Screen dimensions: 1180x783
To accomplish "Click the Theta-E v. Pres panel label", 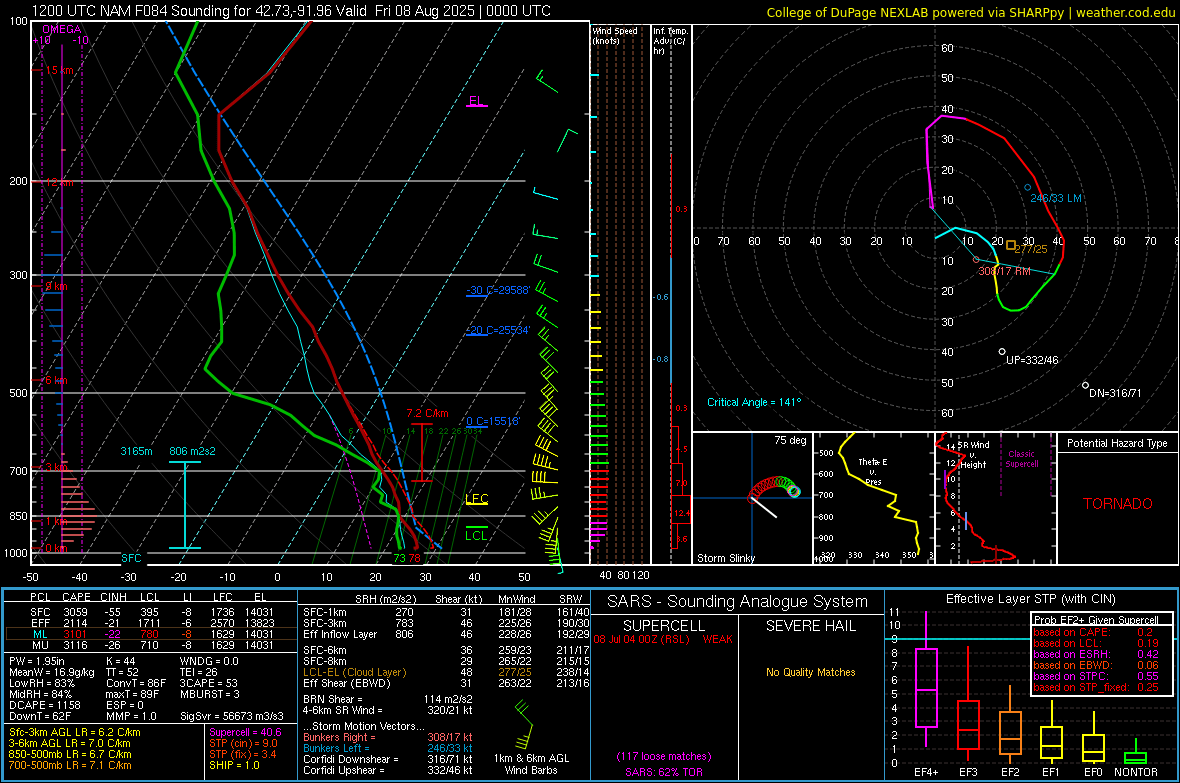I will 872,471.
